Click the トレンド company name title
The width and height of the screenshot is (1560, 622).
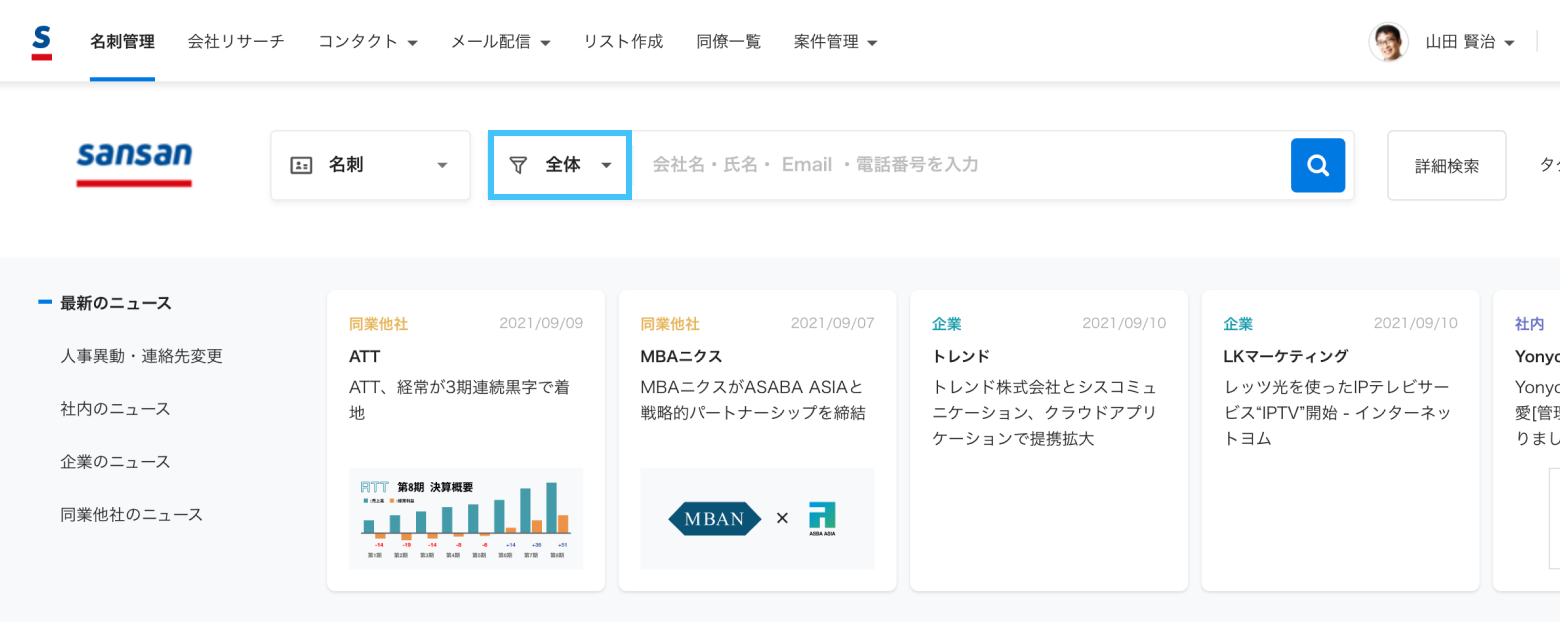pos(961,356)
